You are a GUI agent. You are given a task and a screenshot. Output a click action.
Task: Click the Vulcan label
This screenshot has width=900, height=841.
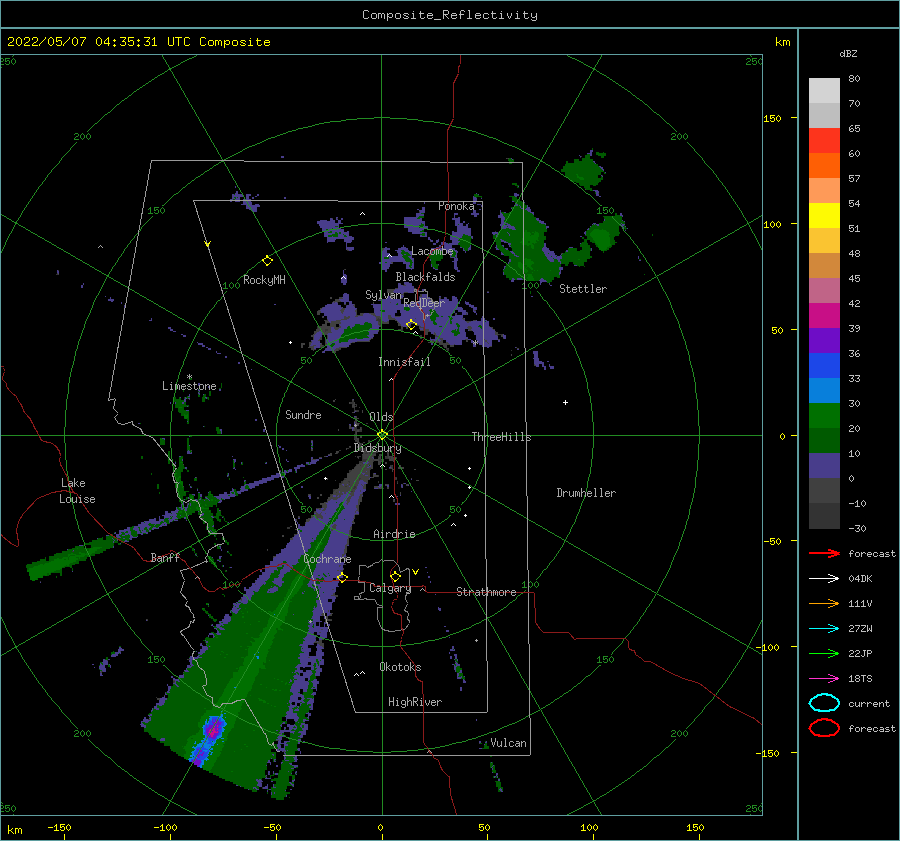(508, 743)
